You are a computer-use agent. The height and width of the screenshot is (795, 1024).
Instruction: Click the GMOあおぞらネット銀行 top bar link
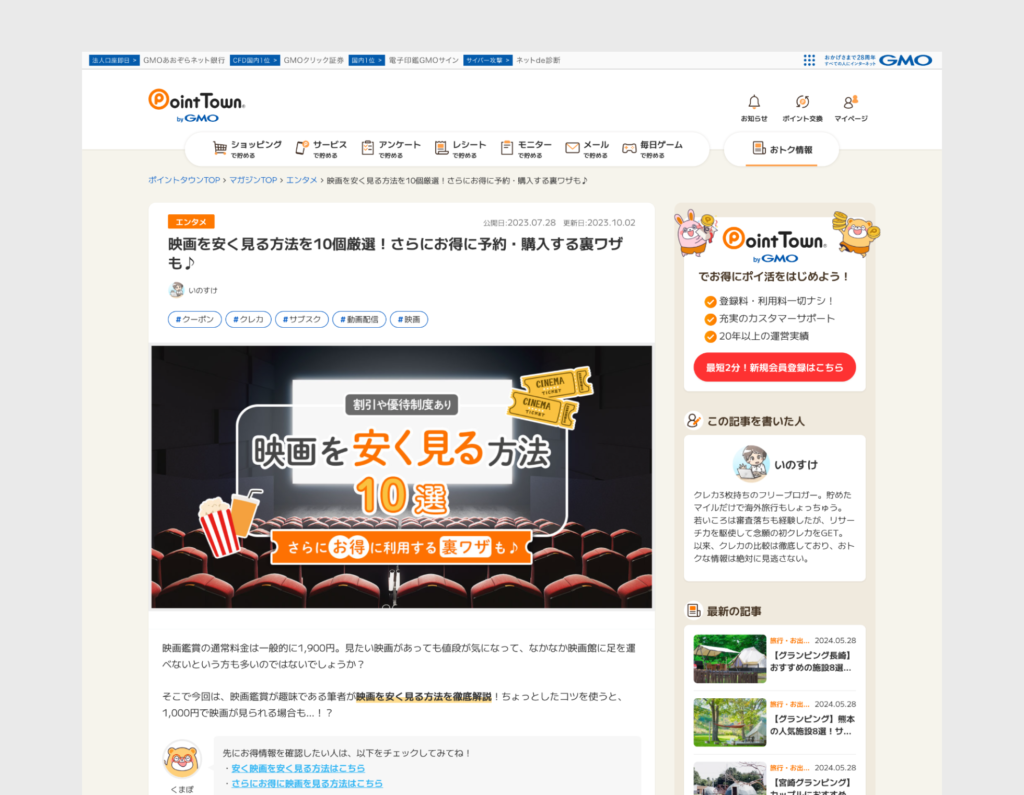[184, 60]
